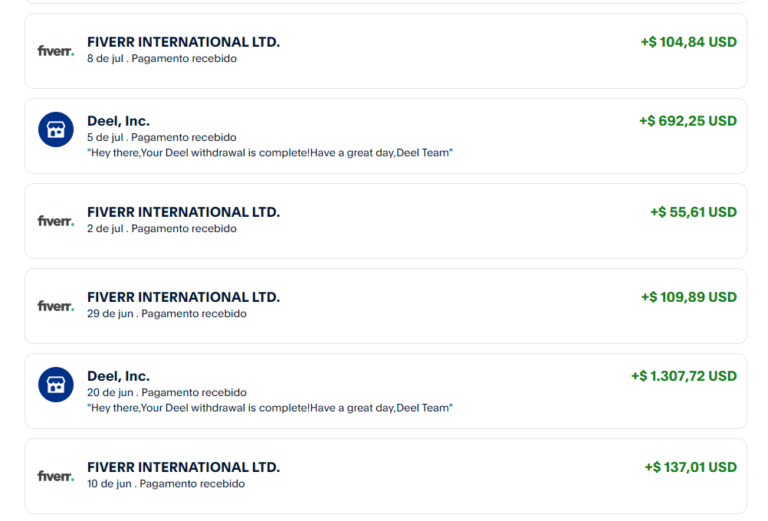
Task: Select the +$ 692,25 USD amount
Action: pos(688,121)
